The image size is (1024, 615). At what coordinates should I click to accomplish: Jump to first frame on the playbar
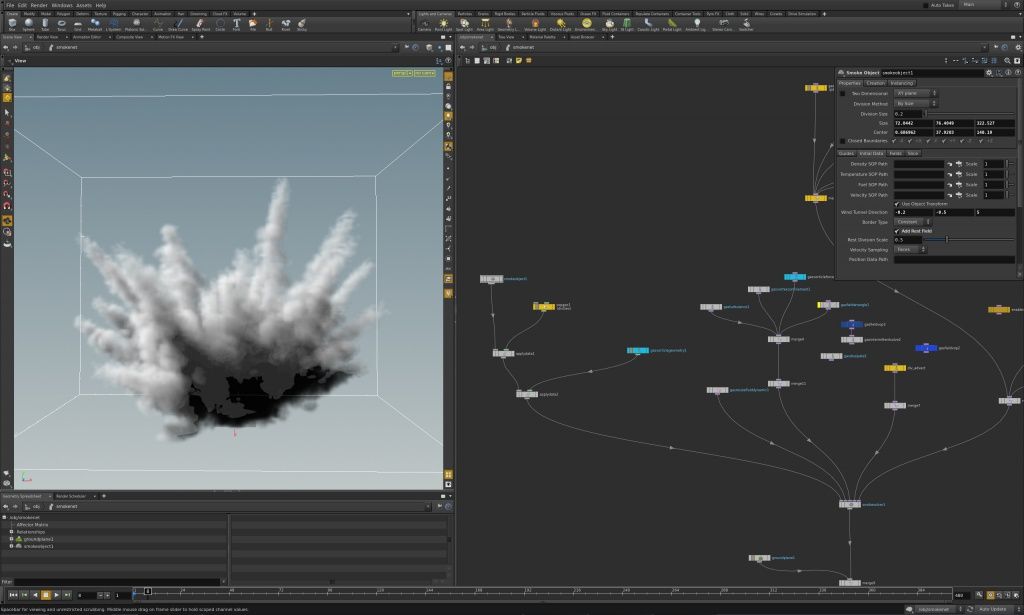coord(13,595)
